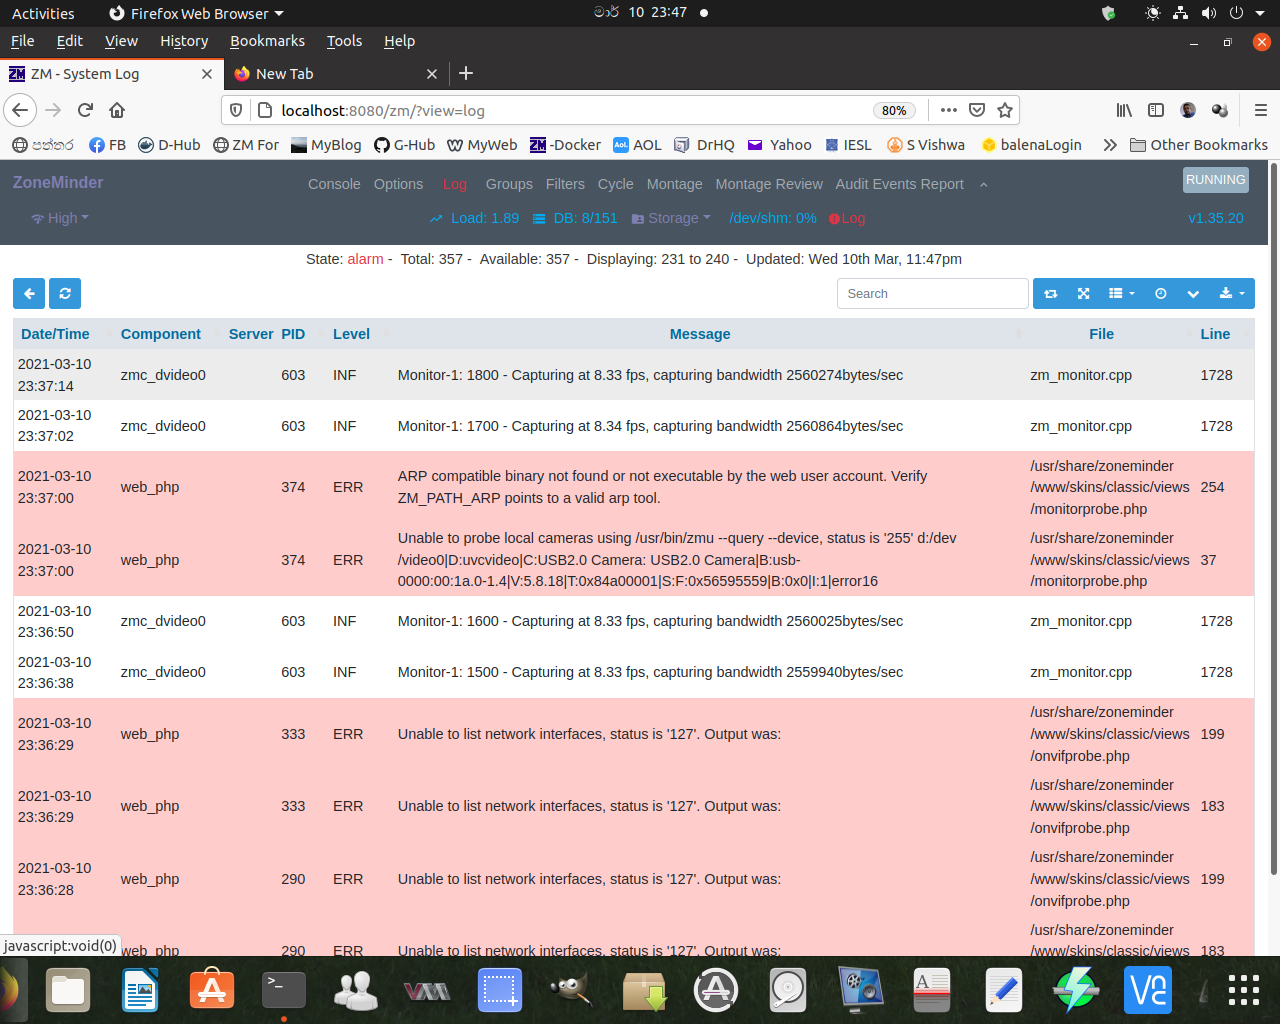Click the Firefox page reload icon
Image resolution: width=1280 pixels, height=1024 pixels.
(x=85, y=110)
